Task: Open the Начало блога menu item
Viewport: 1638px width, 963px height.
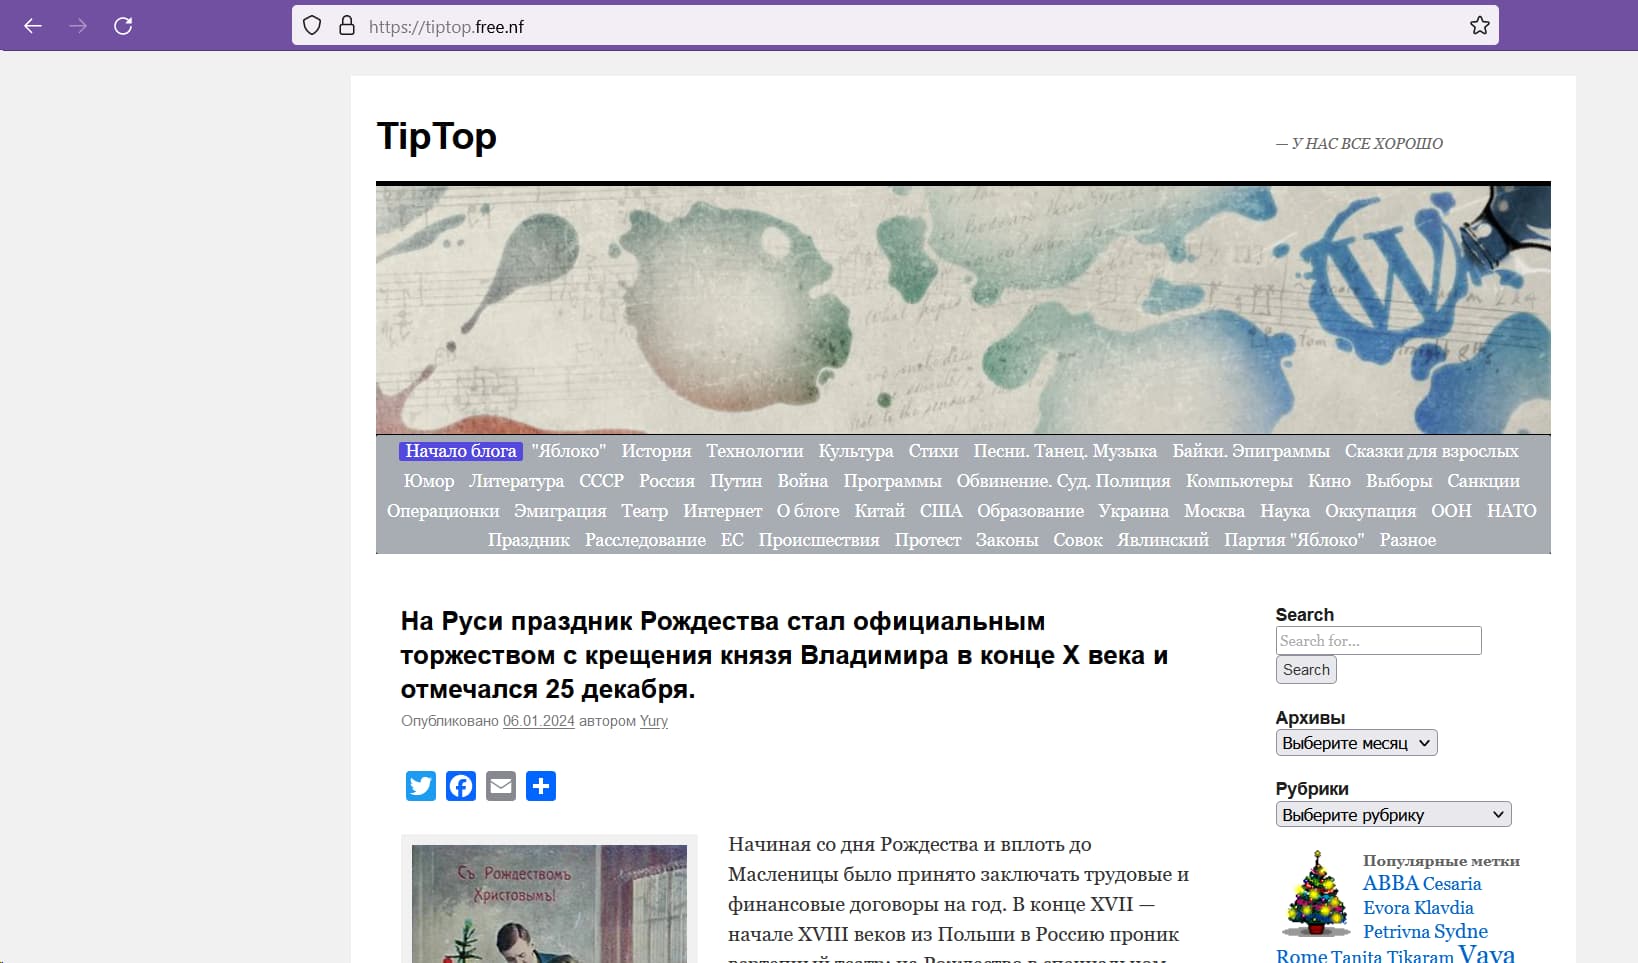Action: point(461,451)
